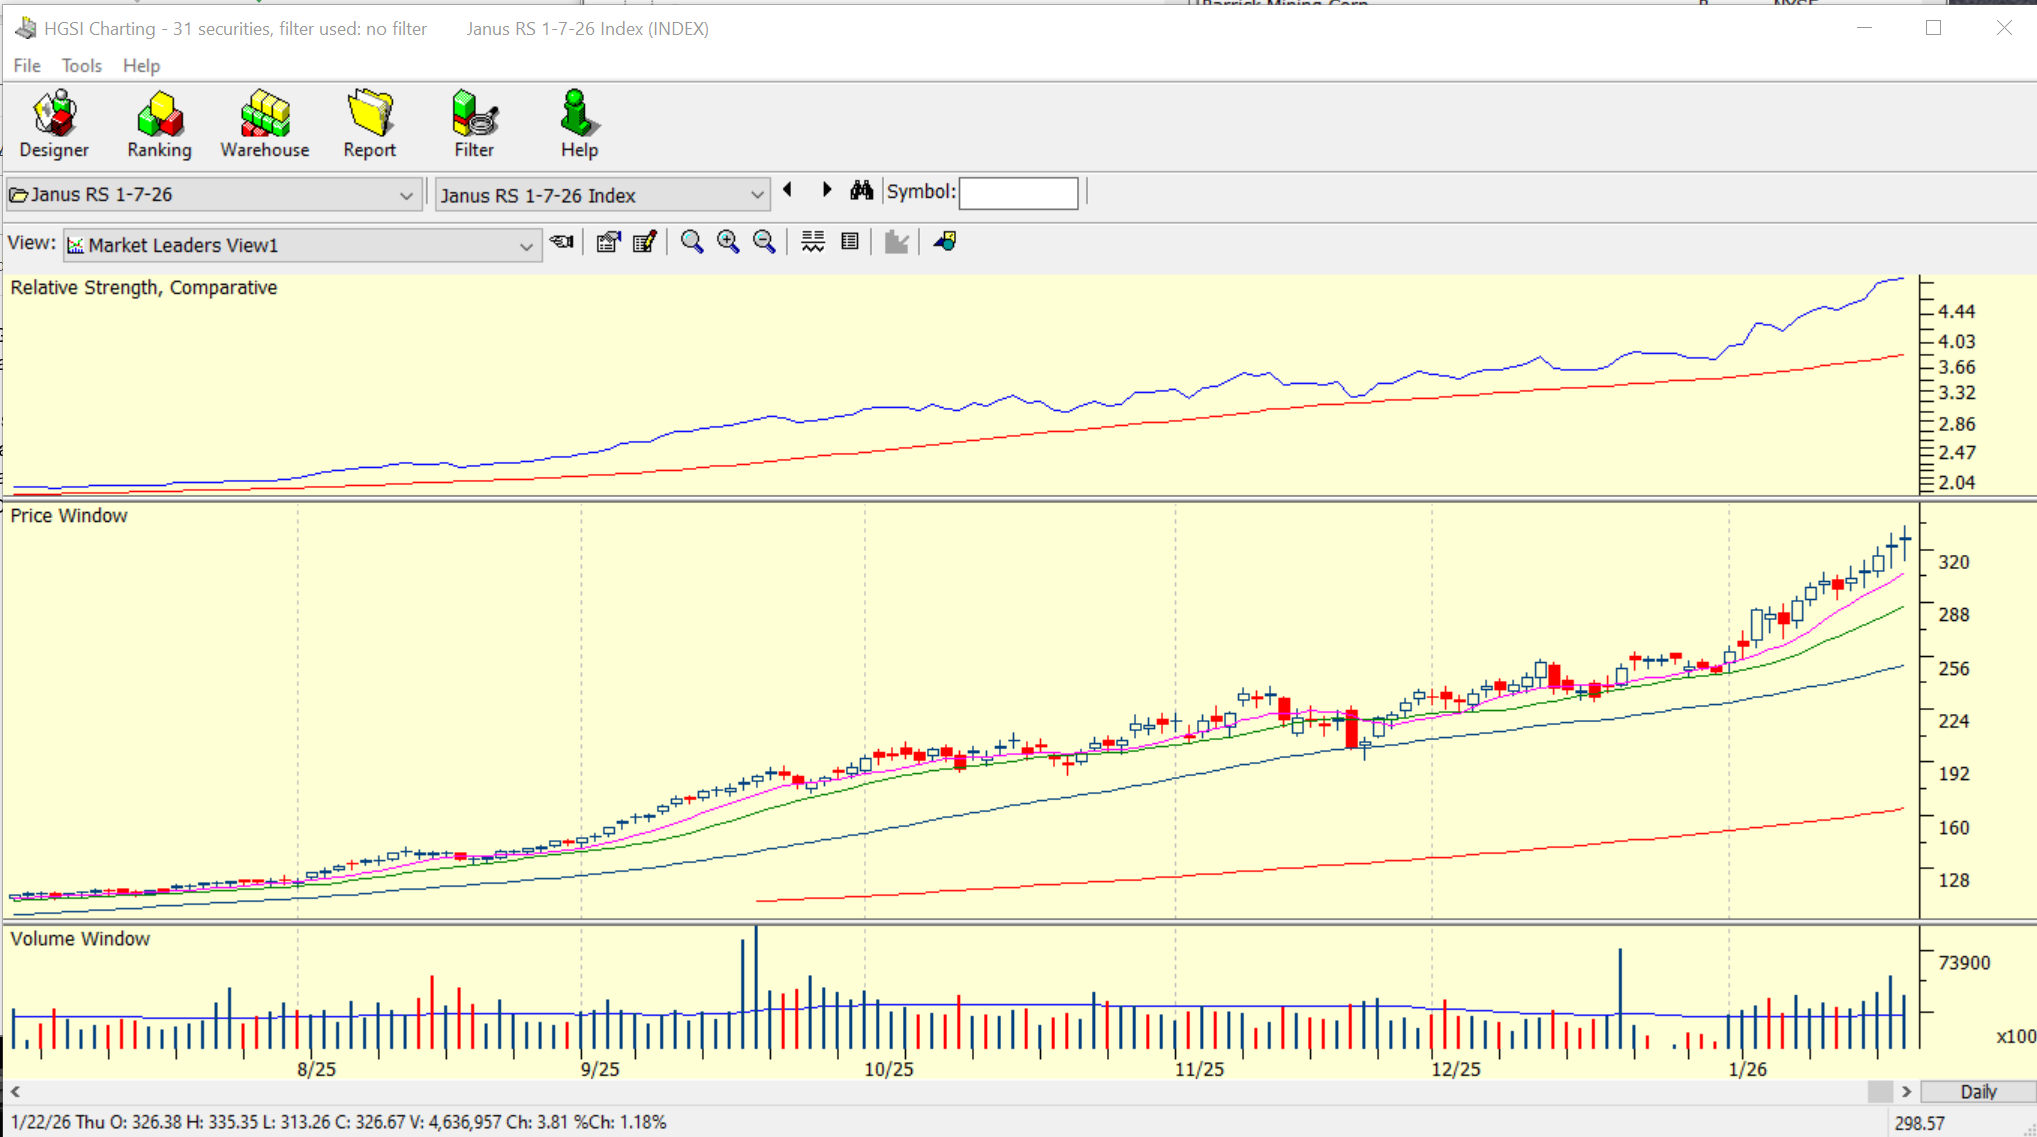2037x1137 pixels.
Task: Toggle the indicator lines wave icon
Action: click(813, 242)
